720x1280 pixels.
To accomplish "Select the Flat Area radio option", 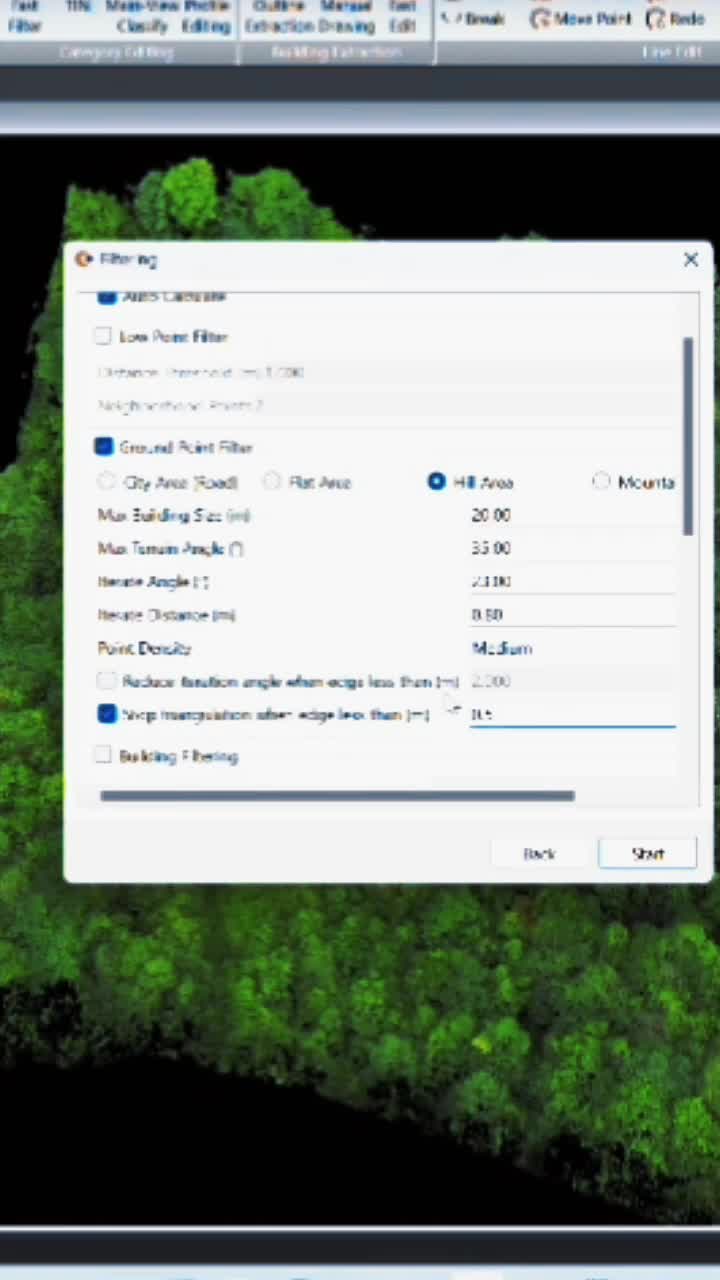I will pos(272,482).
